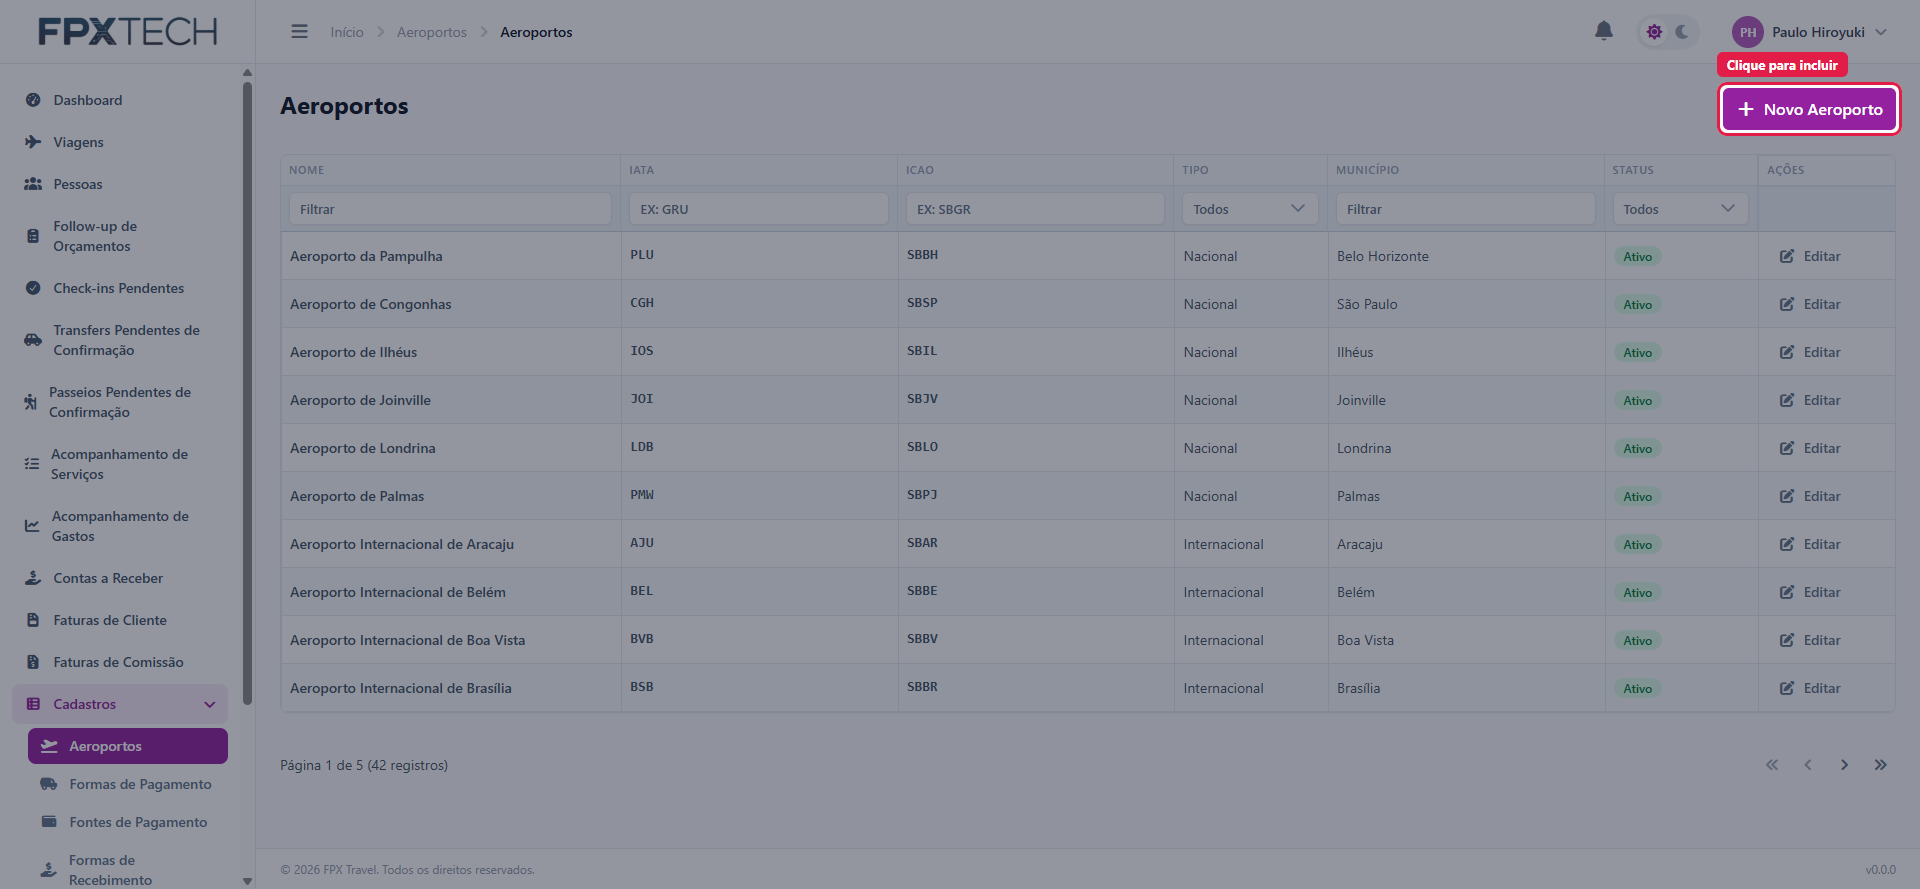
Task: Toggle the hamburger sidebar menu
Action: tap(299, 32)
